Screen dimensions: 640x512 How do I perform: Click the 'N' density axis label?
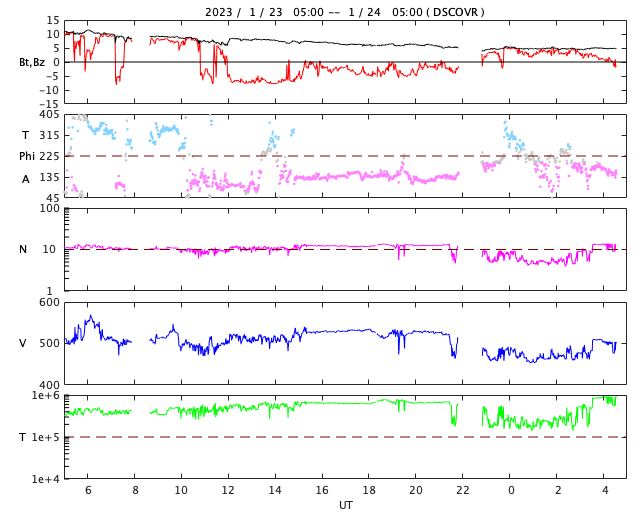pyautogui.click(x=23, y=249)
